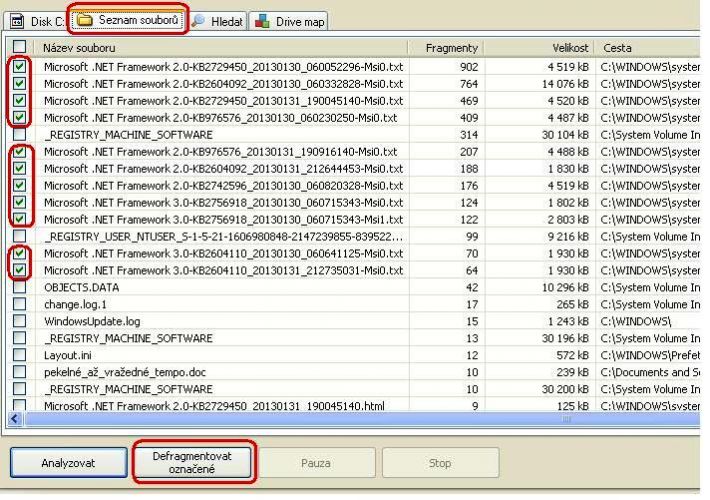
Task: Click the 14 076 kB size cell
Action: coord(565,84)
